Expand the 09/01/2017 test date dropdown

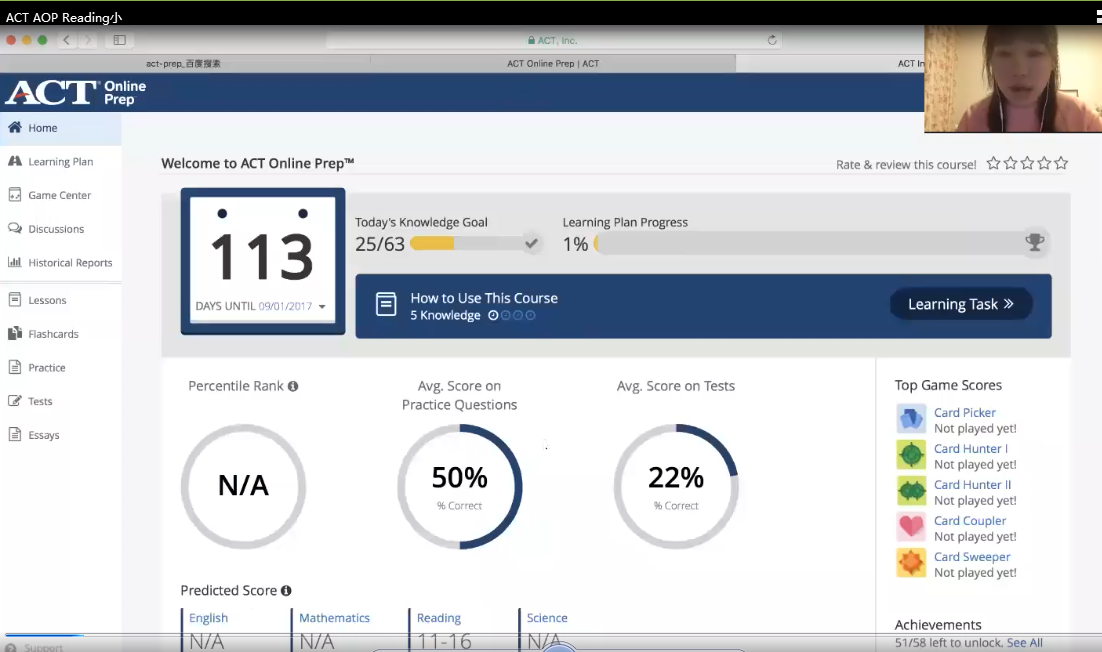click(322, 306)
